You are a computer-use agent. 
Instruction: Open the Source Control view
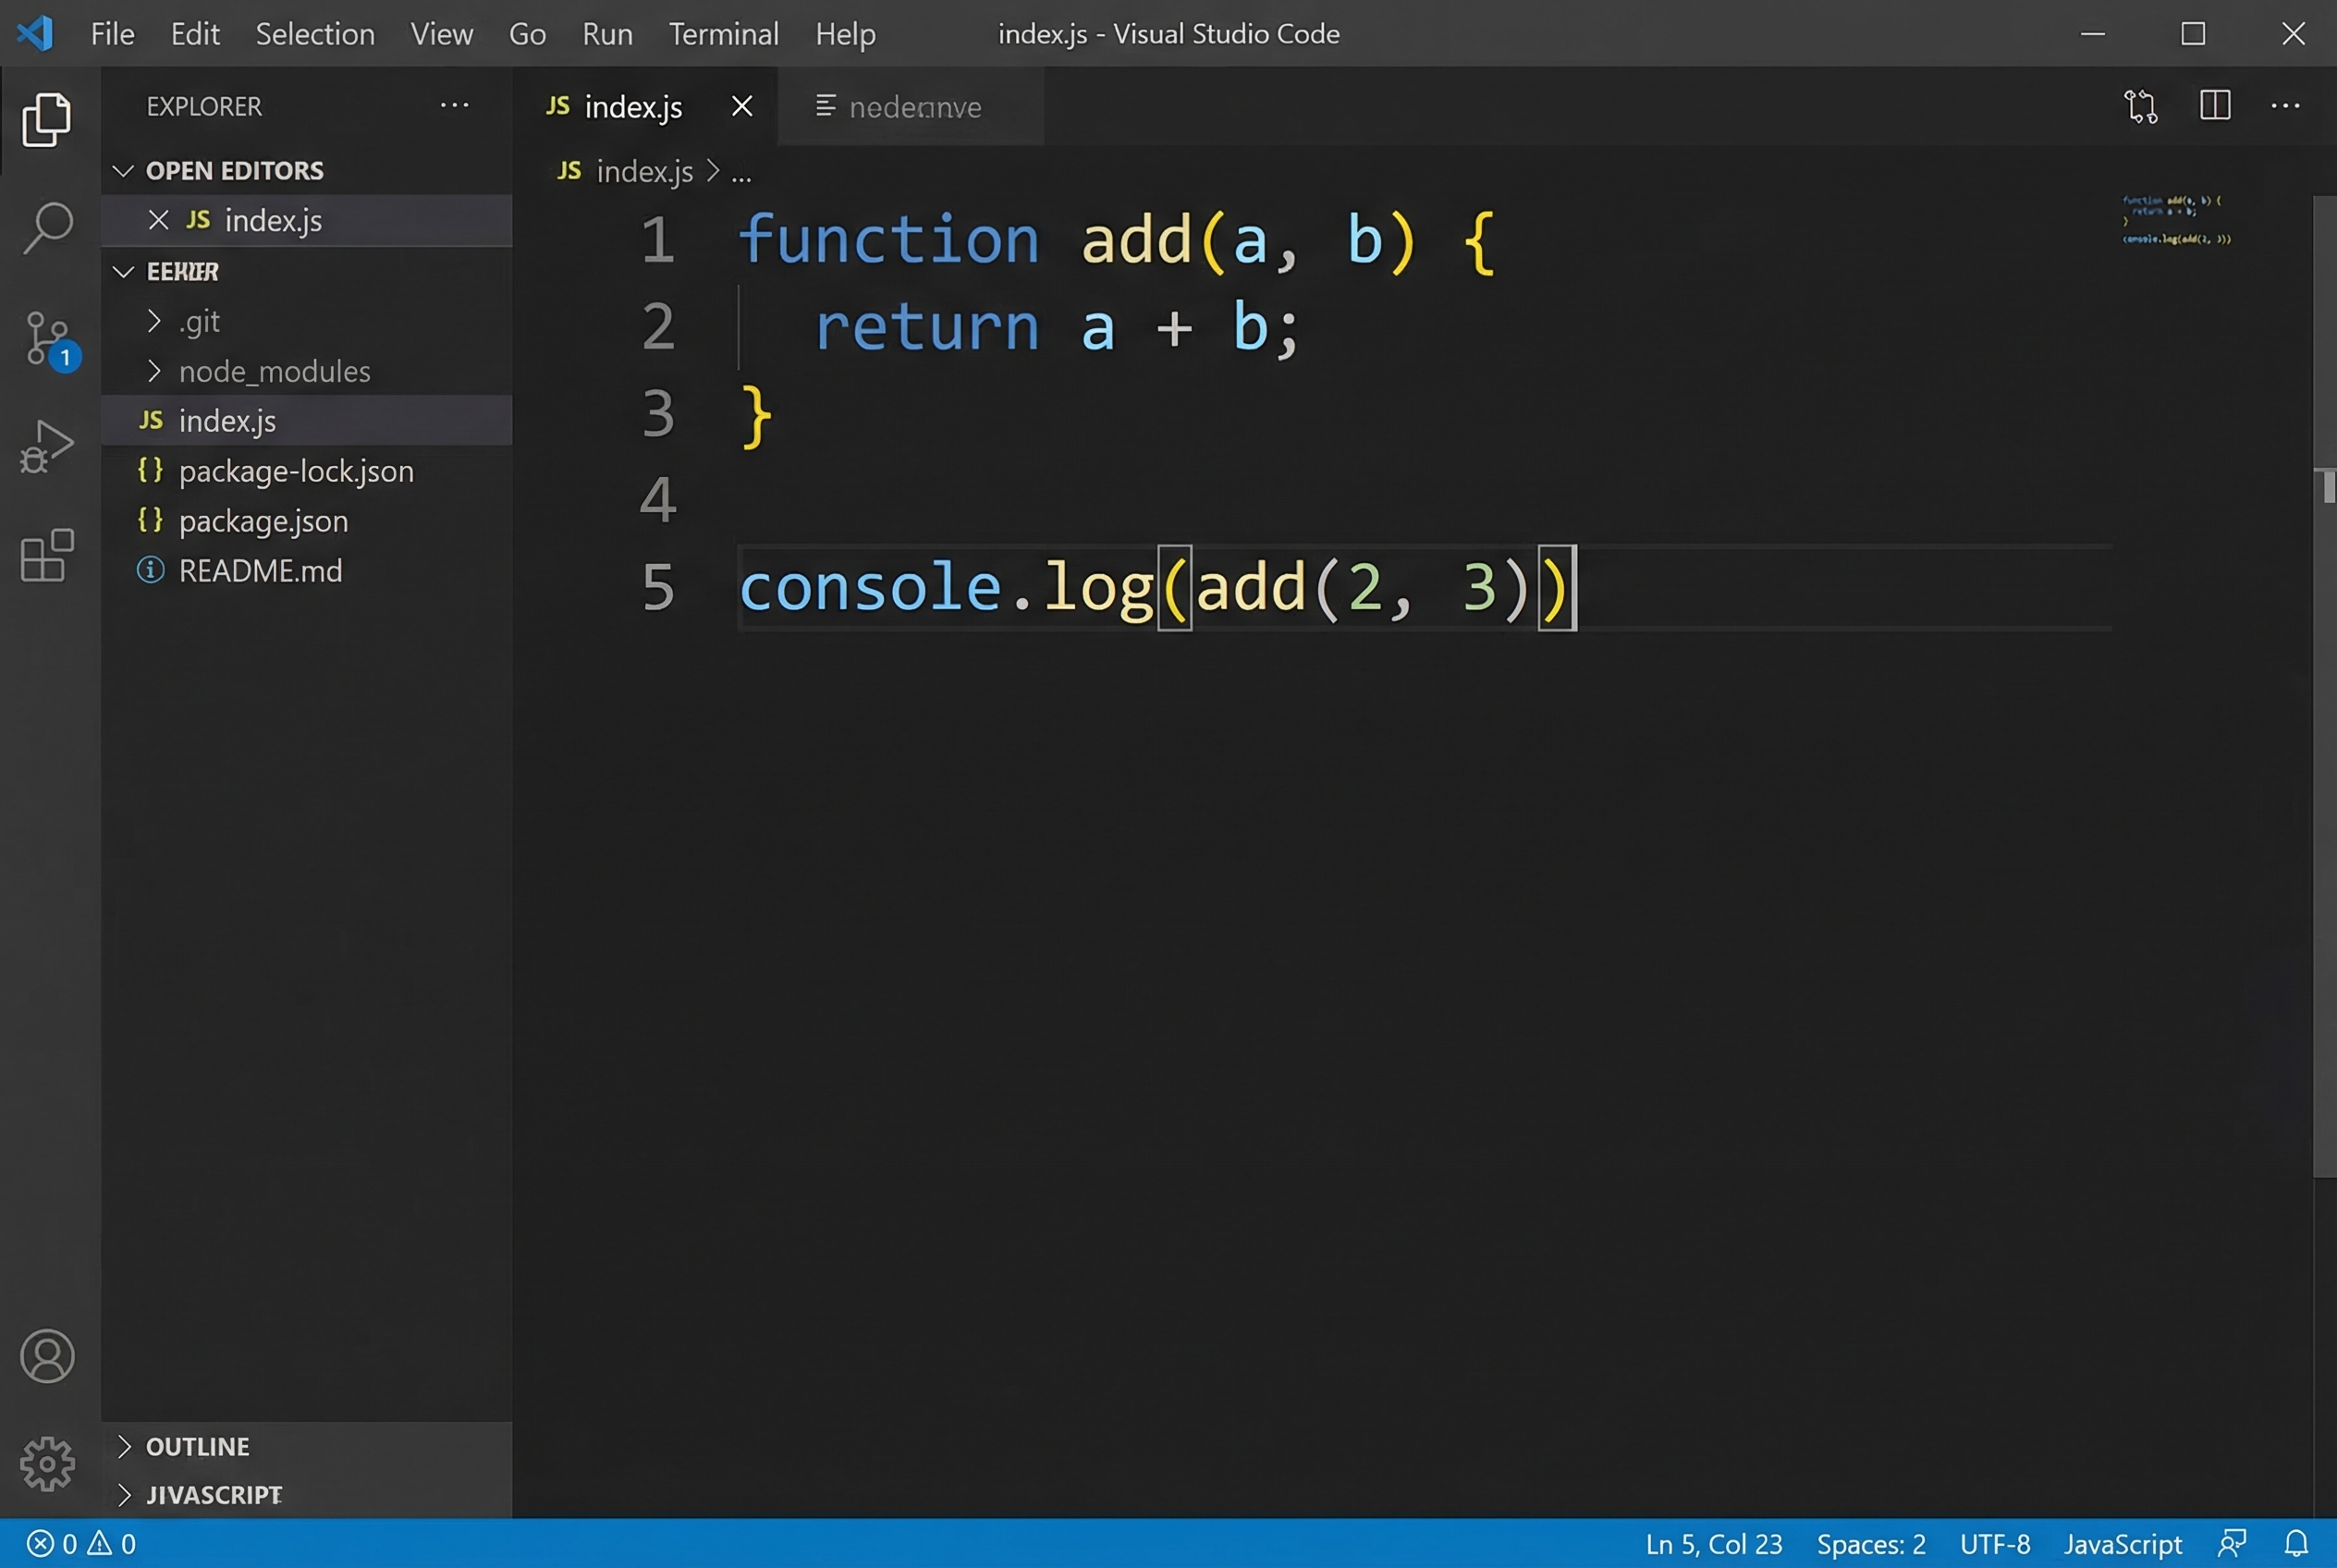pos(47,340)
